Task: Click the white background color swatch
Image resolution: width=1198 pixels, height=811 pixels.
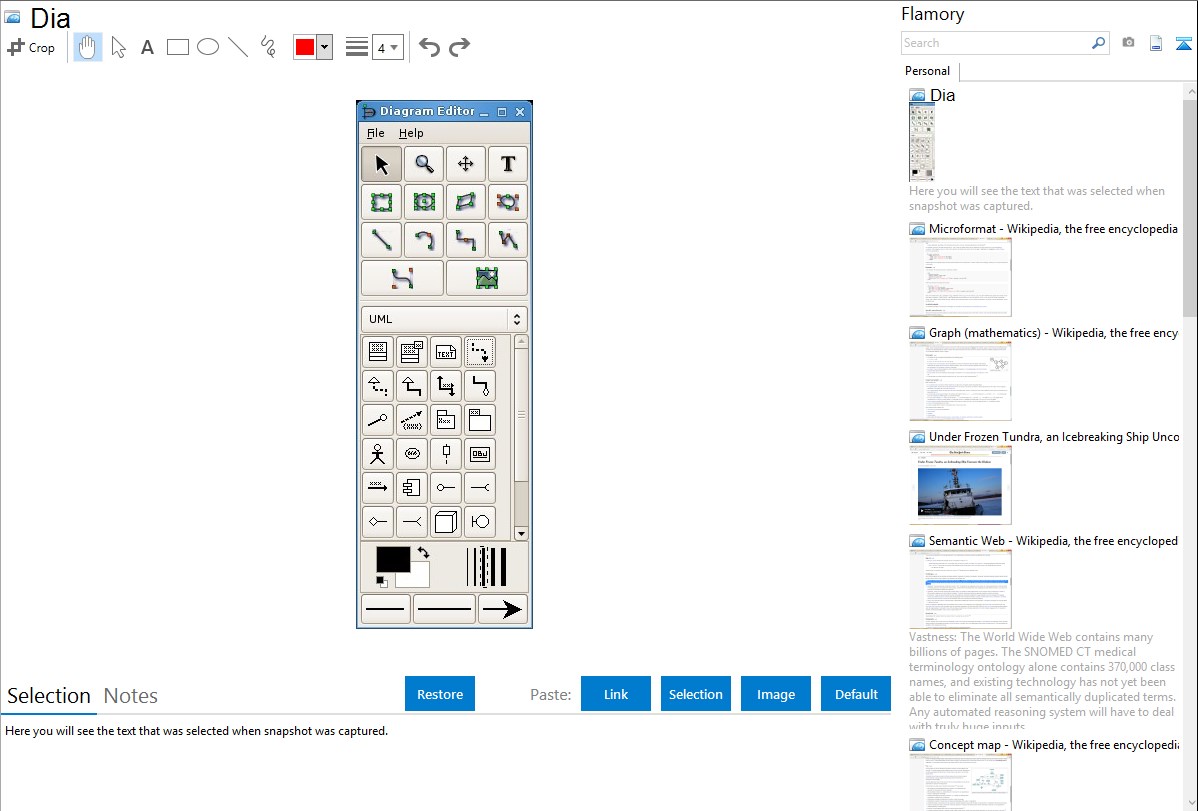Action: tap(419, 578)
